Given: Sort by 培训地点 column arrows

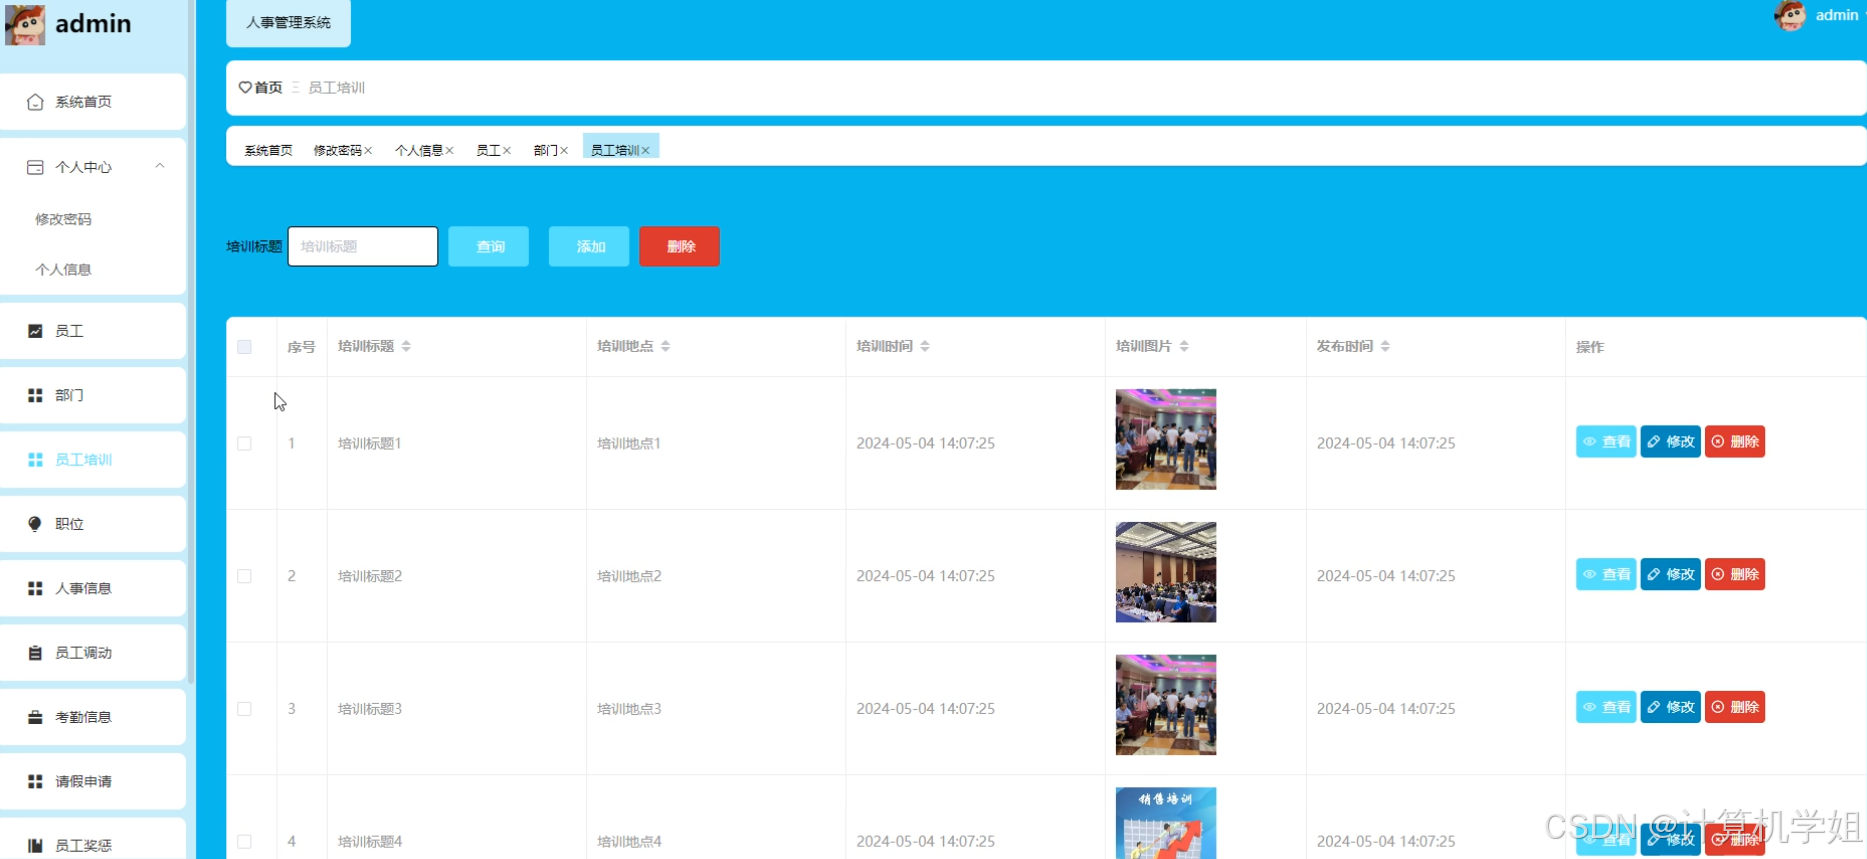Looking at the screenshot, I should [x=665, y=346].
